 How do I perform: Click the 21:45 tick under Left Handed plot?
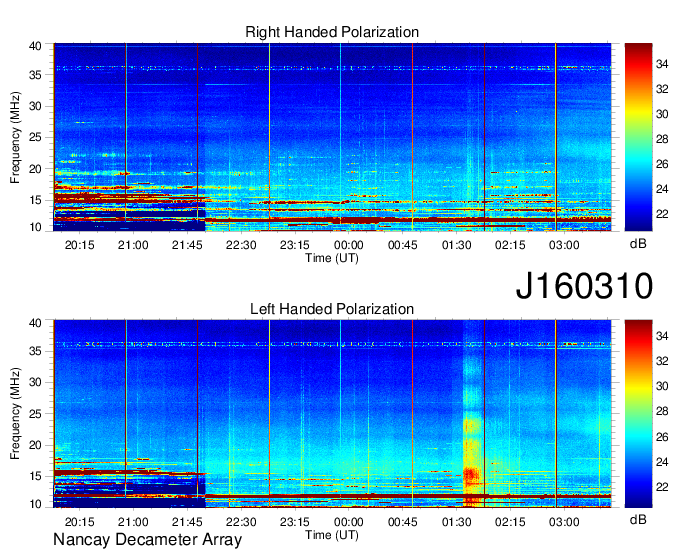(187, 522)
